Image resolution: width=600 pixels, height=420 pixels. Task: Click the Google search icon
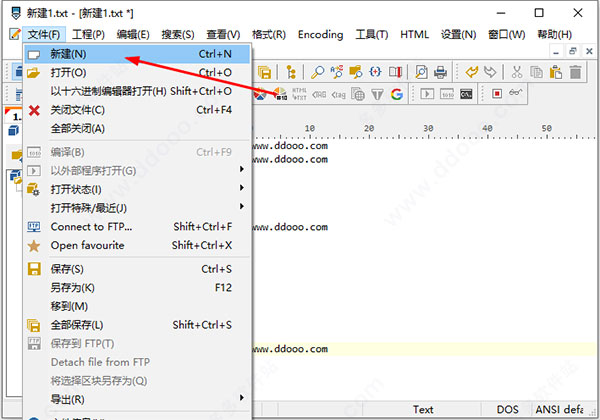pos(397,94)
